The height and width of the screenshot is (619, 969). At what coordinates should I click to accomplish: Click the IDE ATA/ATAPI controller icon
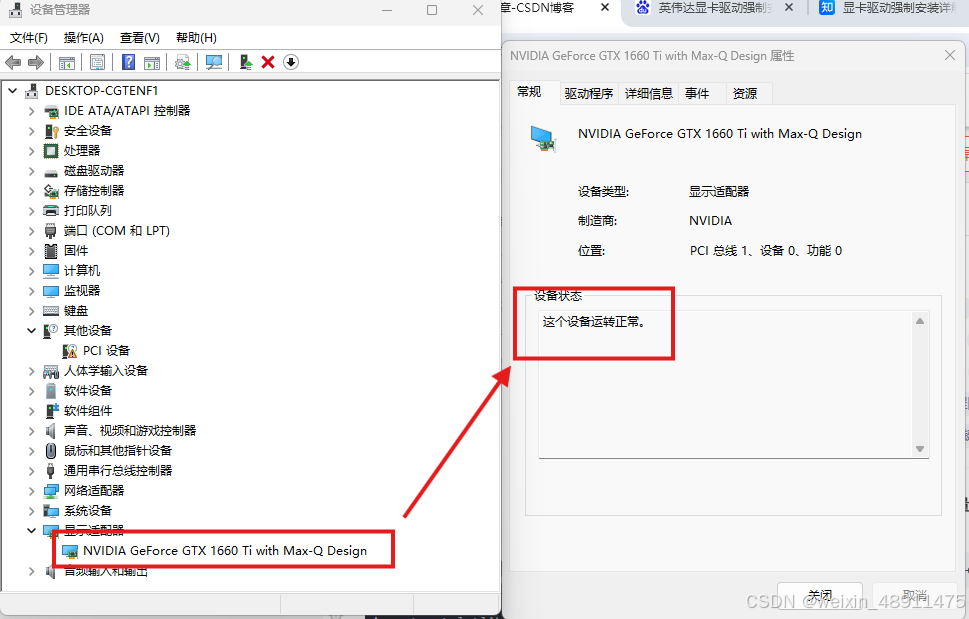click(51, 111)
